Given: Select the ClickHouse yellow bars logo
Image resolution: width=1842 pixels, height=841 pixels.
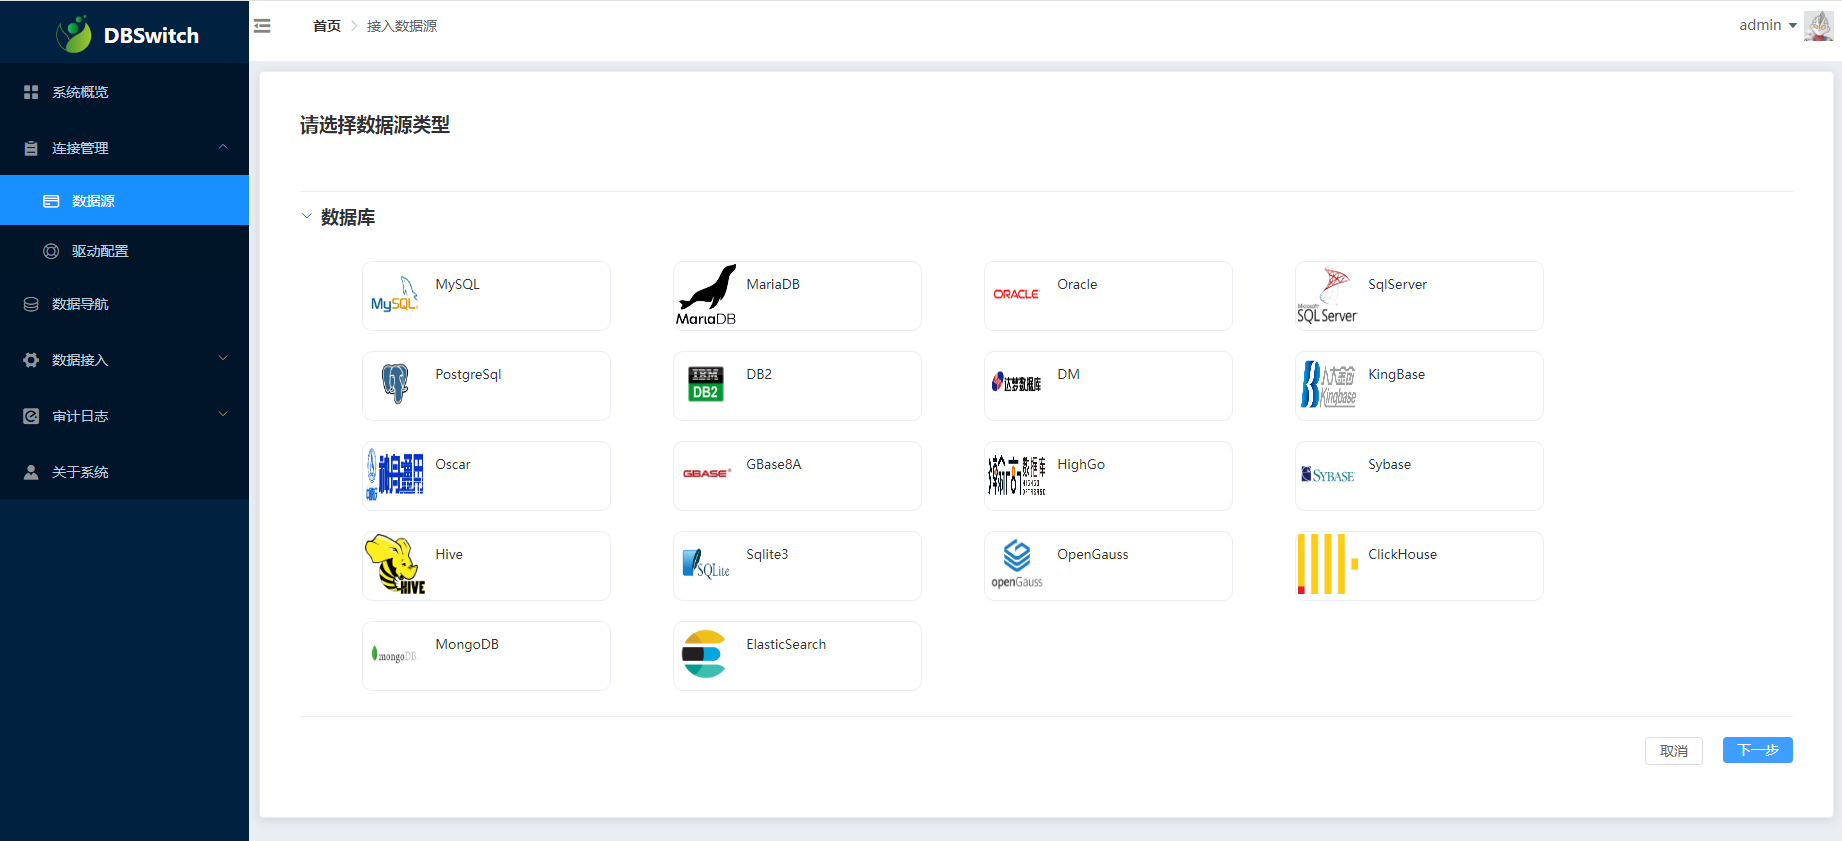Looking at the screenshot, I should pos(1328,564).
